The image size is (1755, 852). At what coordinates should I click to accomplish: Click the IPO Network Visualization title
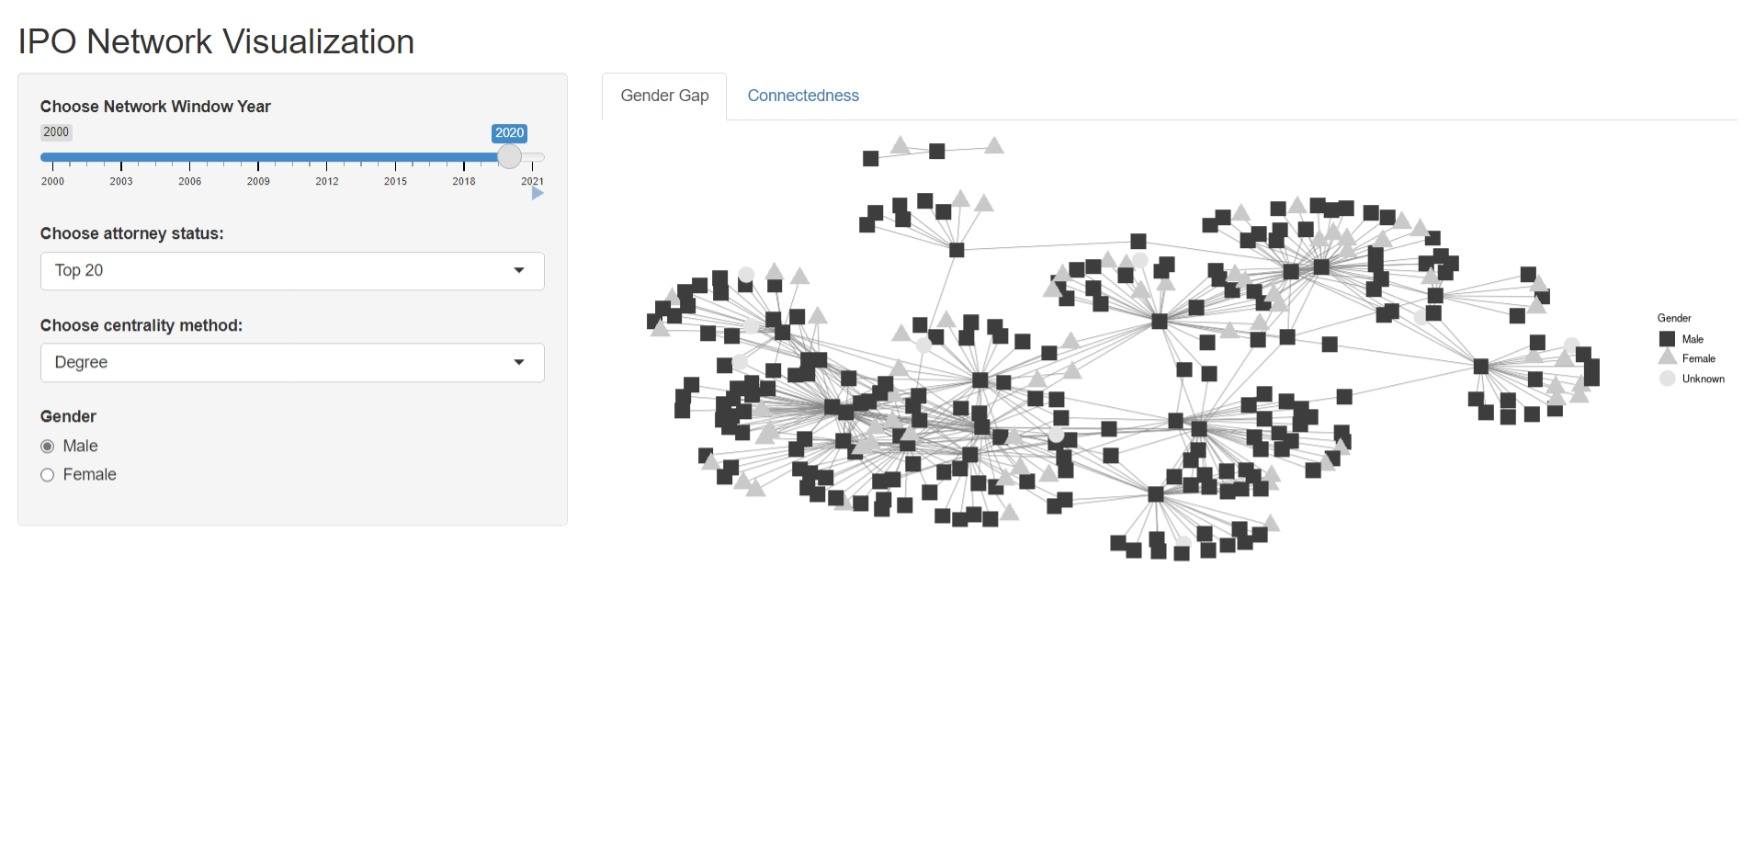coord(216,42)
